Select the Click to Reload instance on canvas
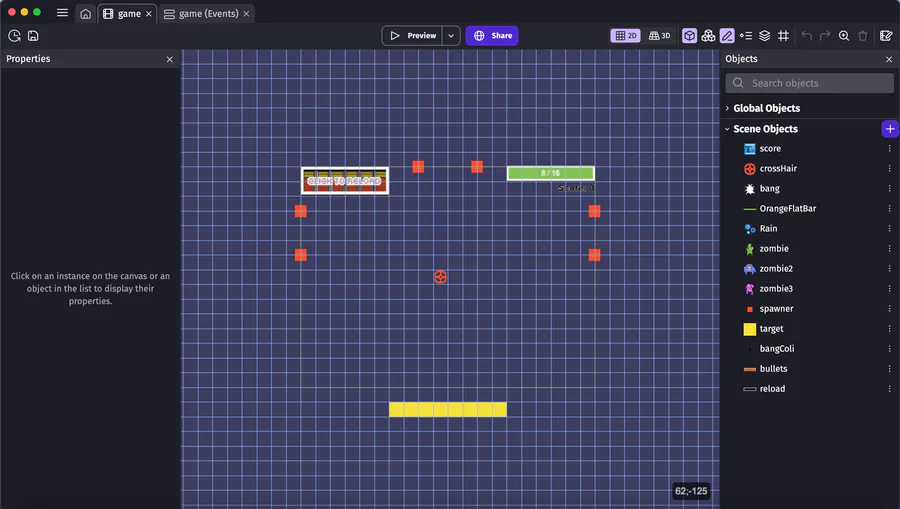The height and width of the screenshot is (509, 900). tap(345, 181)
